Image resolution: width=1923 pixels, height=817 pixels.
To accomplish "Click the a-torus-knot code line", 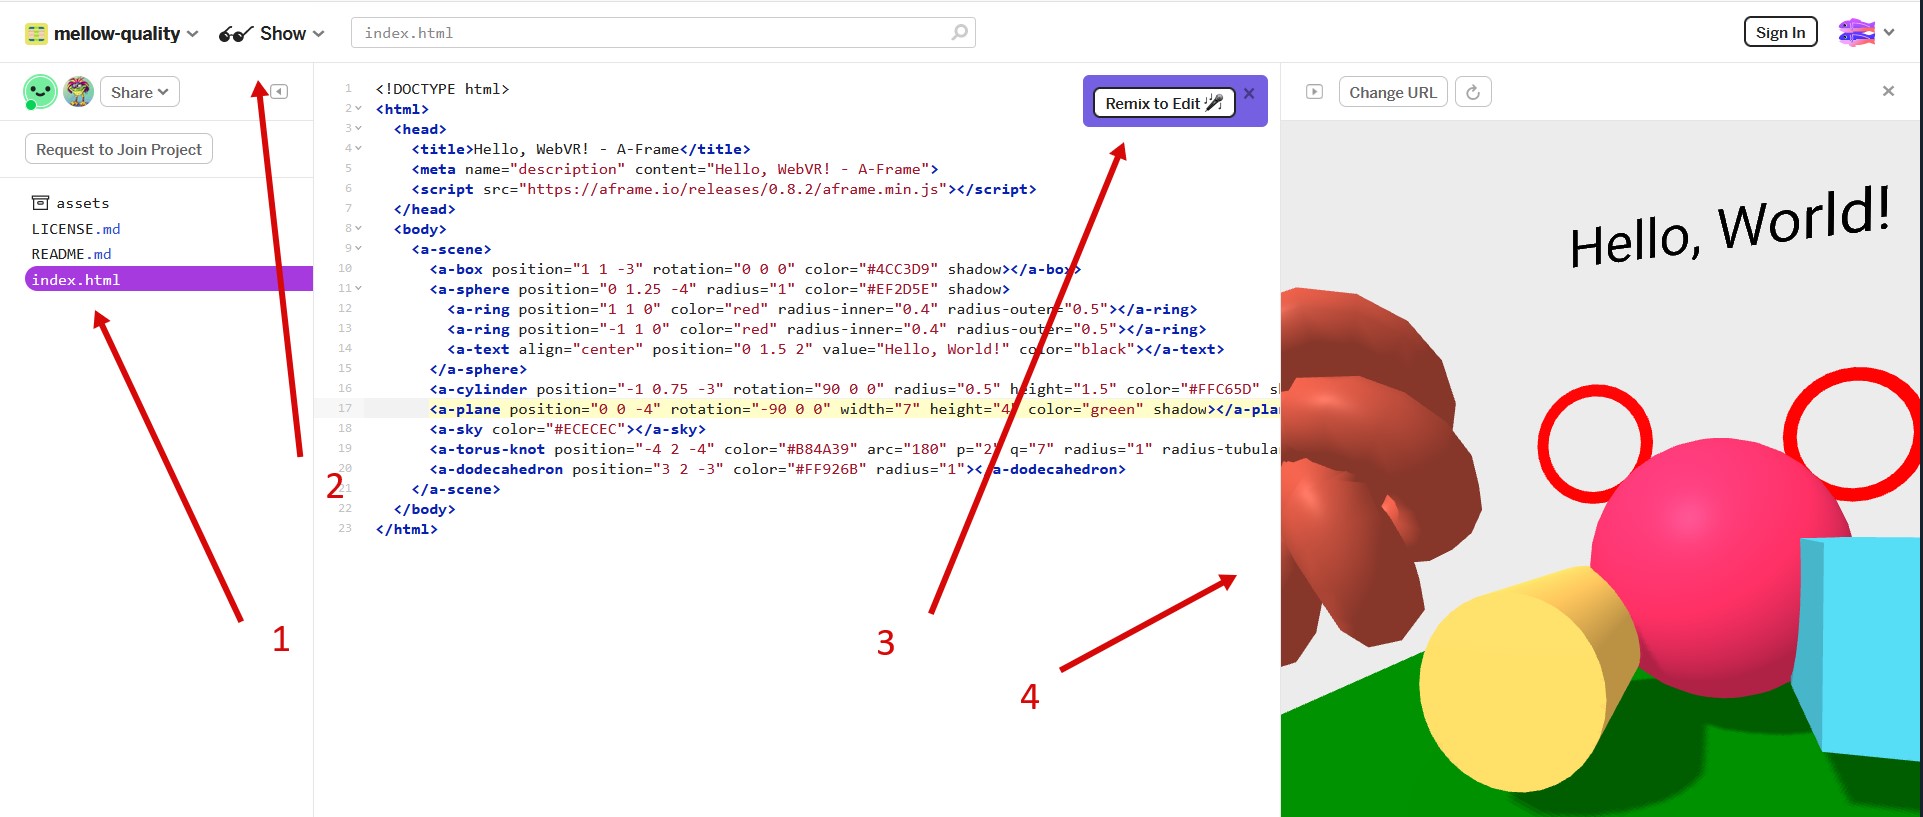I will tap(853, 449).
